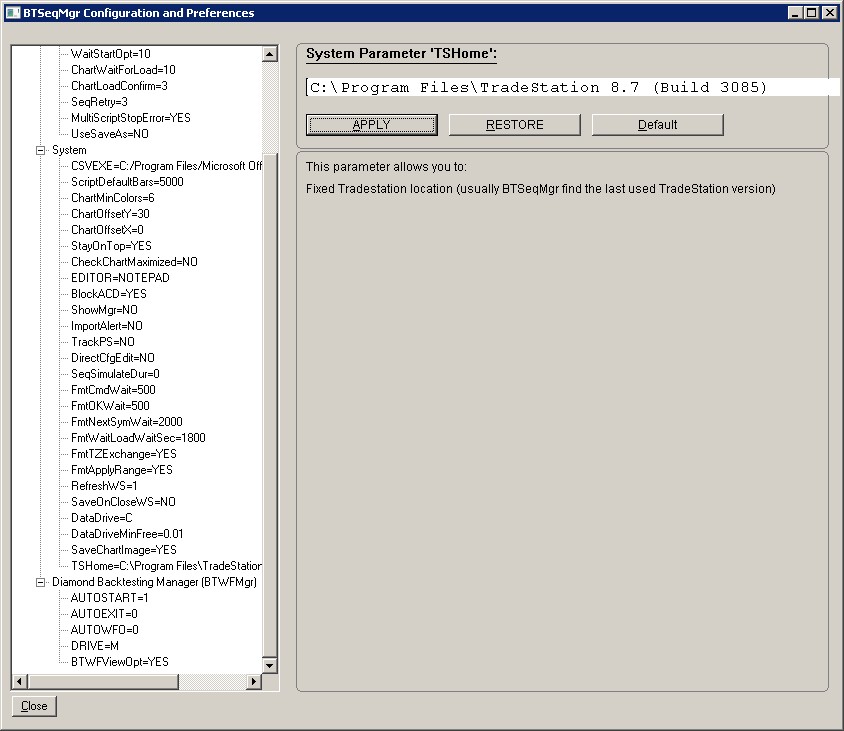Close the window using the title bar X

click(x=829, y=13)
